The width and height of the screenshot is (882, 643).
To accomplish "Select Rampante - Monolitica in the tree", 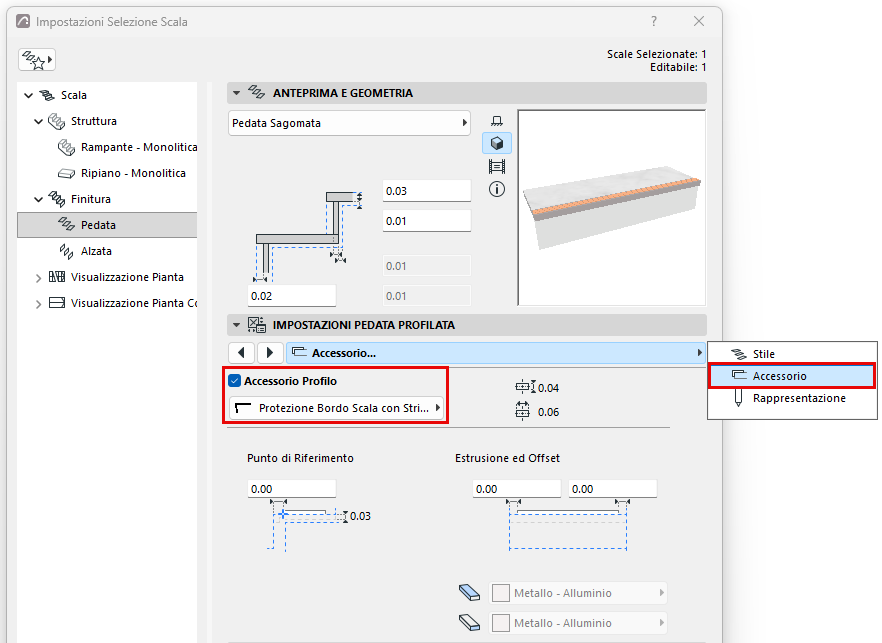I will point(127,147).
